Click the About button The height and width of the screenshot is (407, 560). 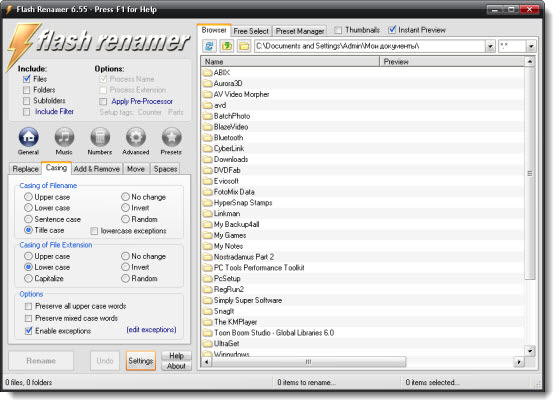(x=176, y=366)
